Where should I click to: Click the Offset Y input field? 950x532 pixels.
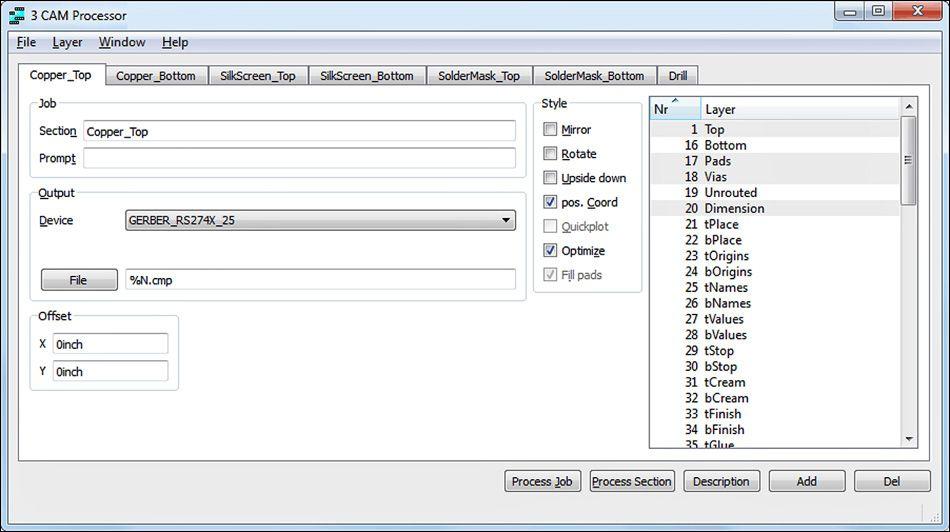point(110,371)
